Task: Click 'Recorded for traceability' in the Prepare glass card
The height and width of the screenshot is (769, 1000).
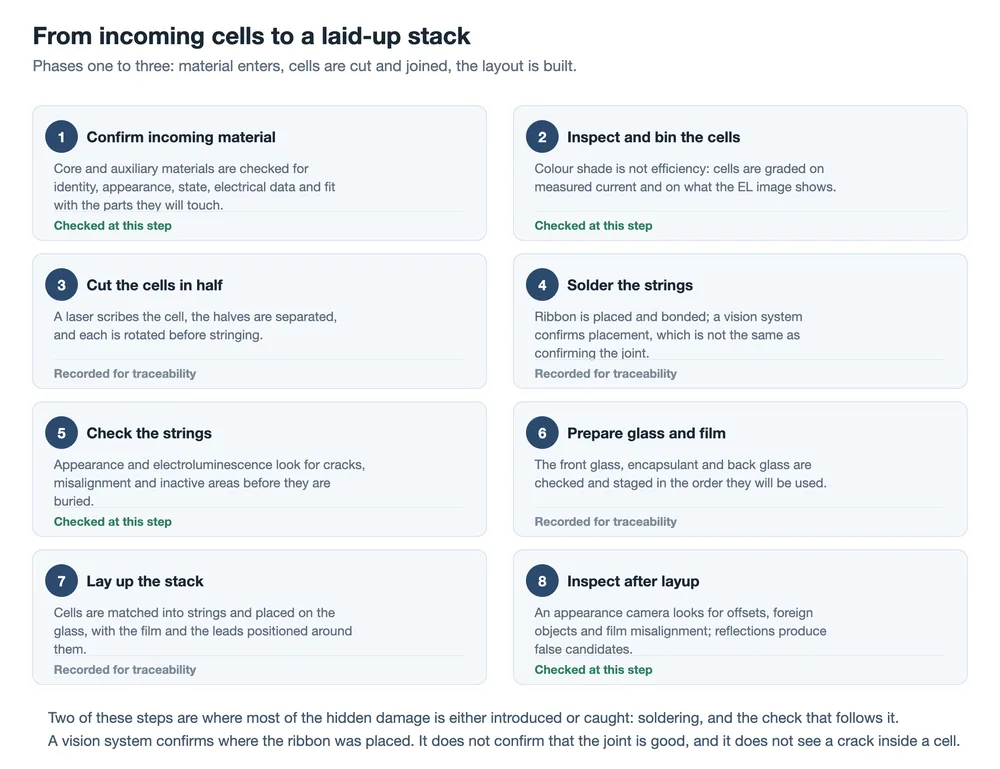Action: pos(606,522)
